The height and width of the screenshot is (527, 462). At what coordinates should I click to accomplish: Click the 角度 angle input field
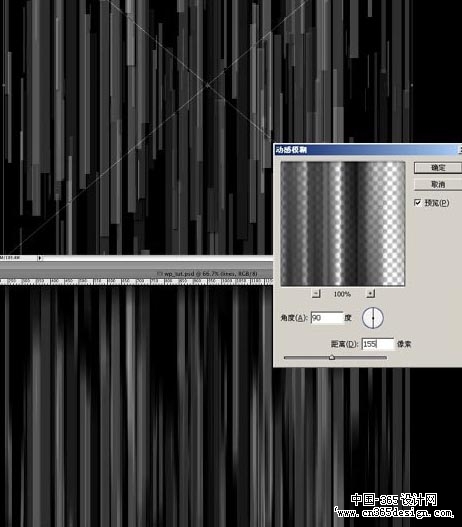pos(327,318)
